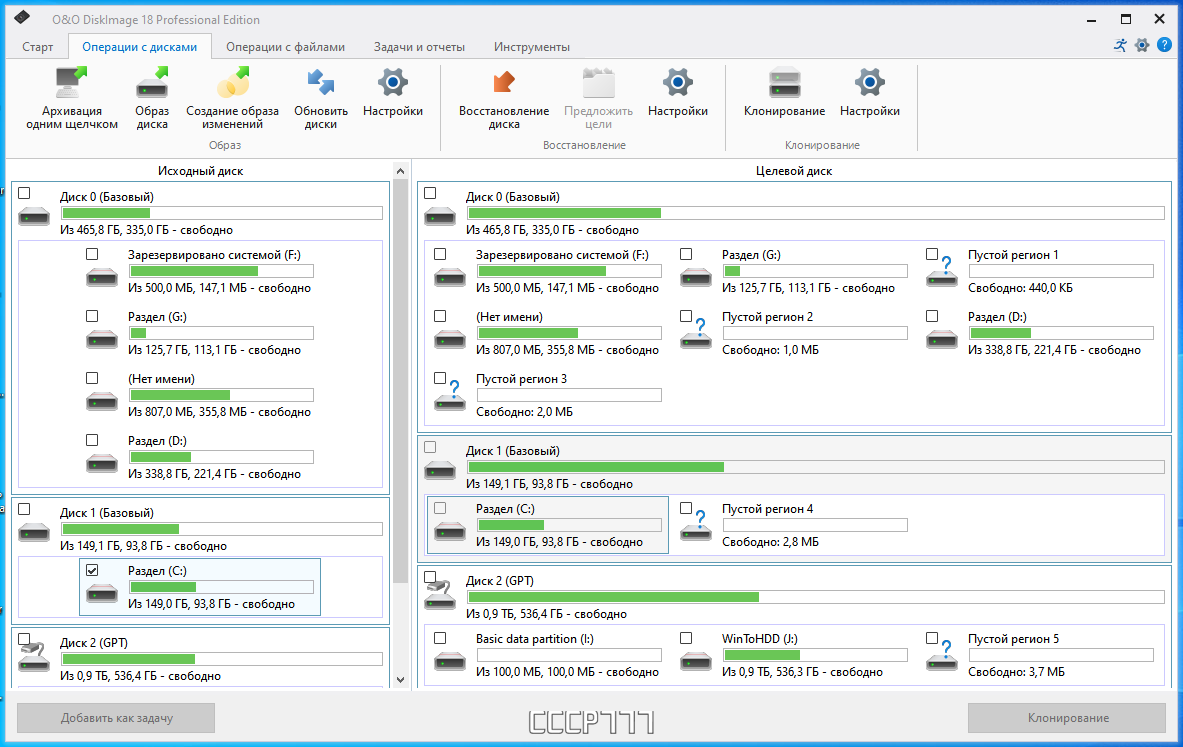Open the program options gear icon
Screen dimensions: 1183x747
pos(1142,45)
